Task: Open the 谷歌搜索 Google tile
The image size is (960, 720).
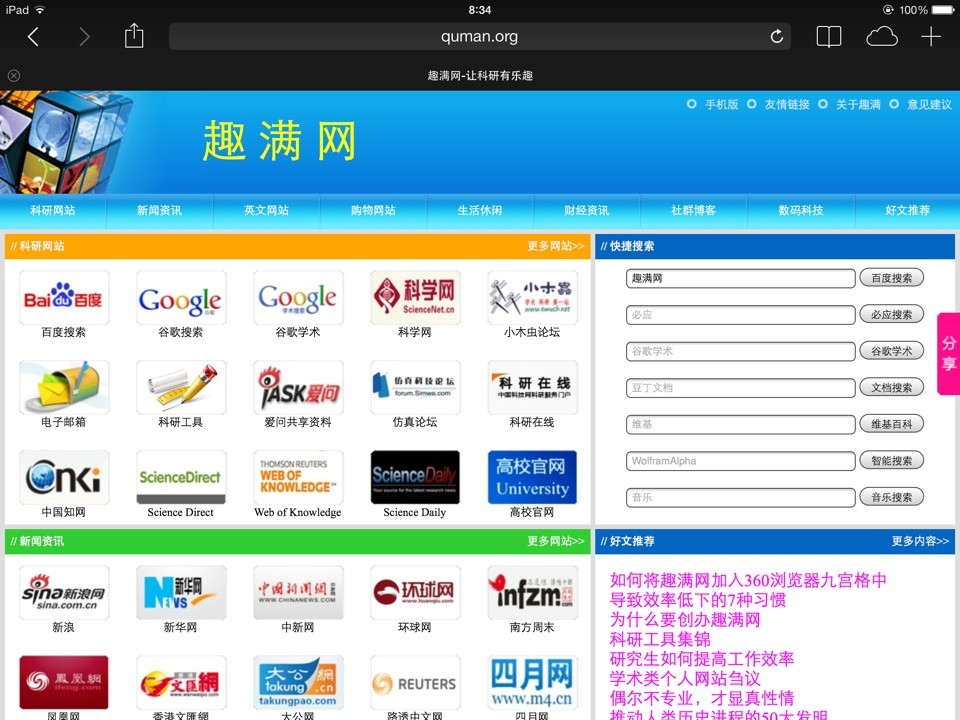Action: 181,298
